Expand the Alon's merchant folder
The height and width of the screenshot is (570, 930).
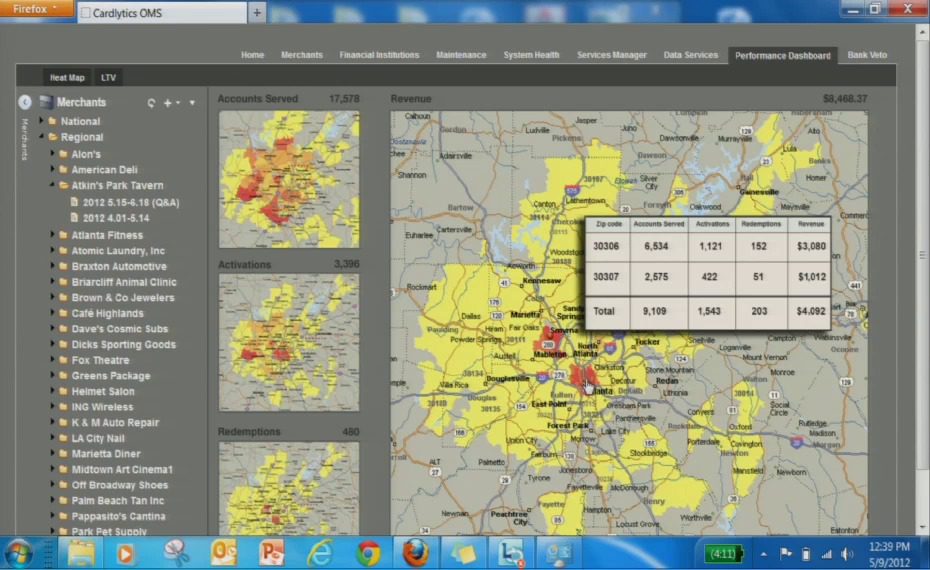[x=52, y=154]
